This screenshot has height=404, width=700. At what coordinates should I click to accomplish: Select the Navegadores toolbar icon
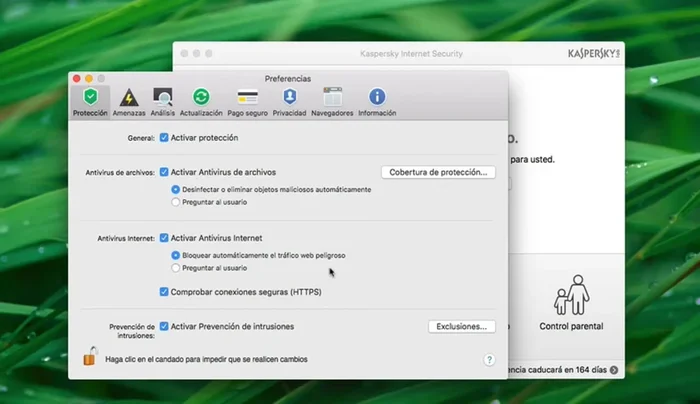coord(332,98)
